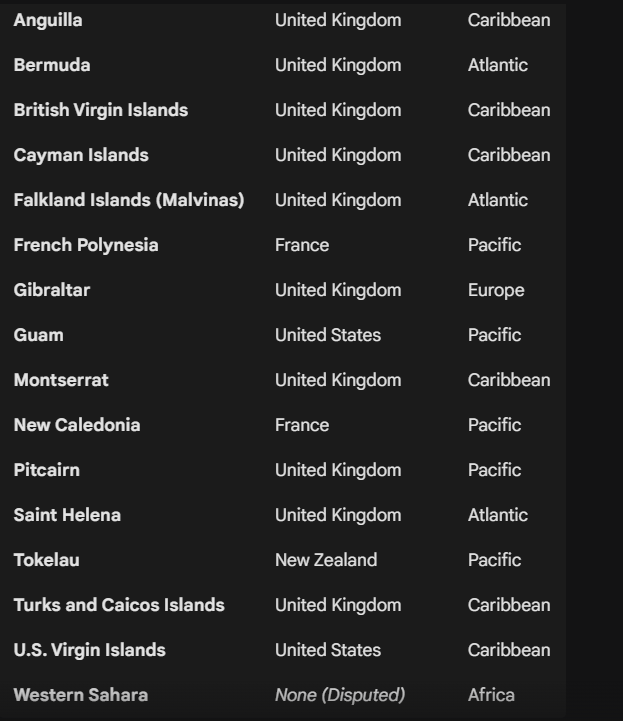This screenshot has width=623, height=721.
Task: Click U.S. Virgin Islands territory name
Action: coord(90,650)
